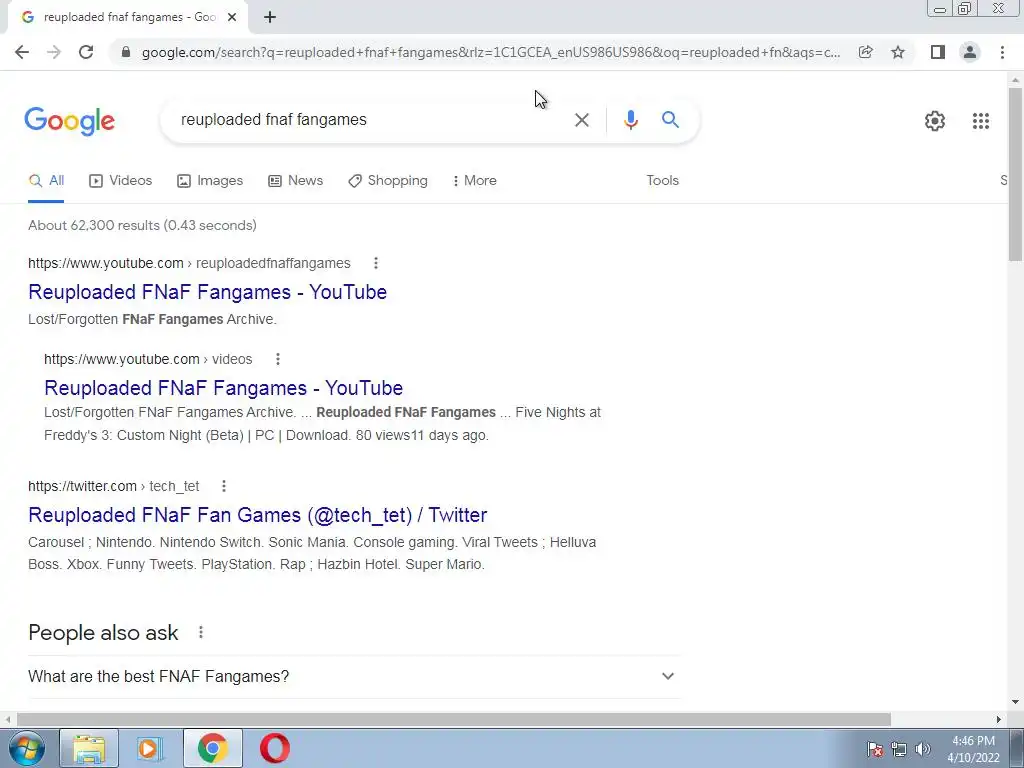
Task: Expand What are the best FNAF Fangames question
Action: pyautogui.click(x=355, y=677)
